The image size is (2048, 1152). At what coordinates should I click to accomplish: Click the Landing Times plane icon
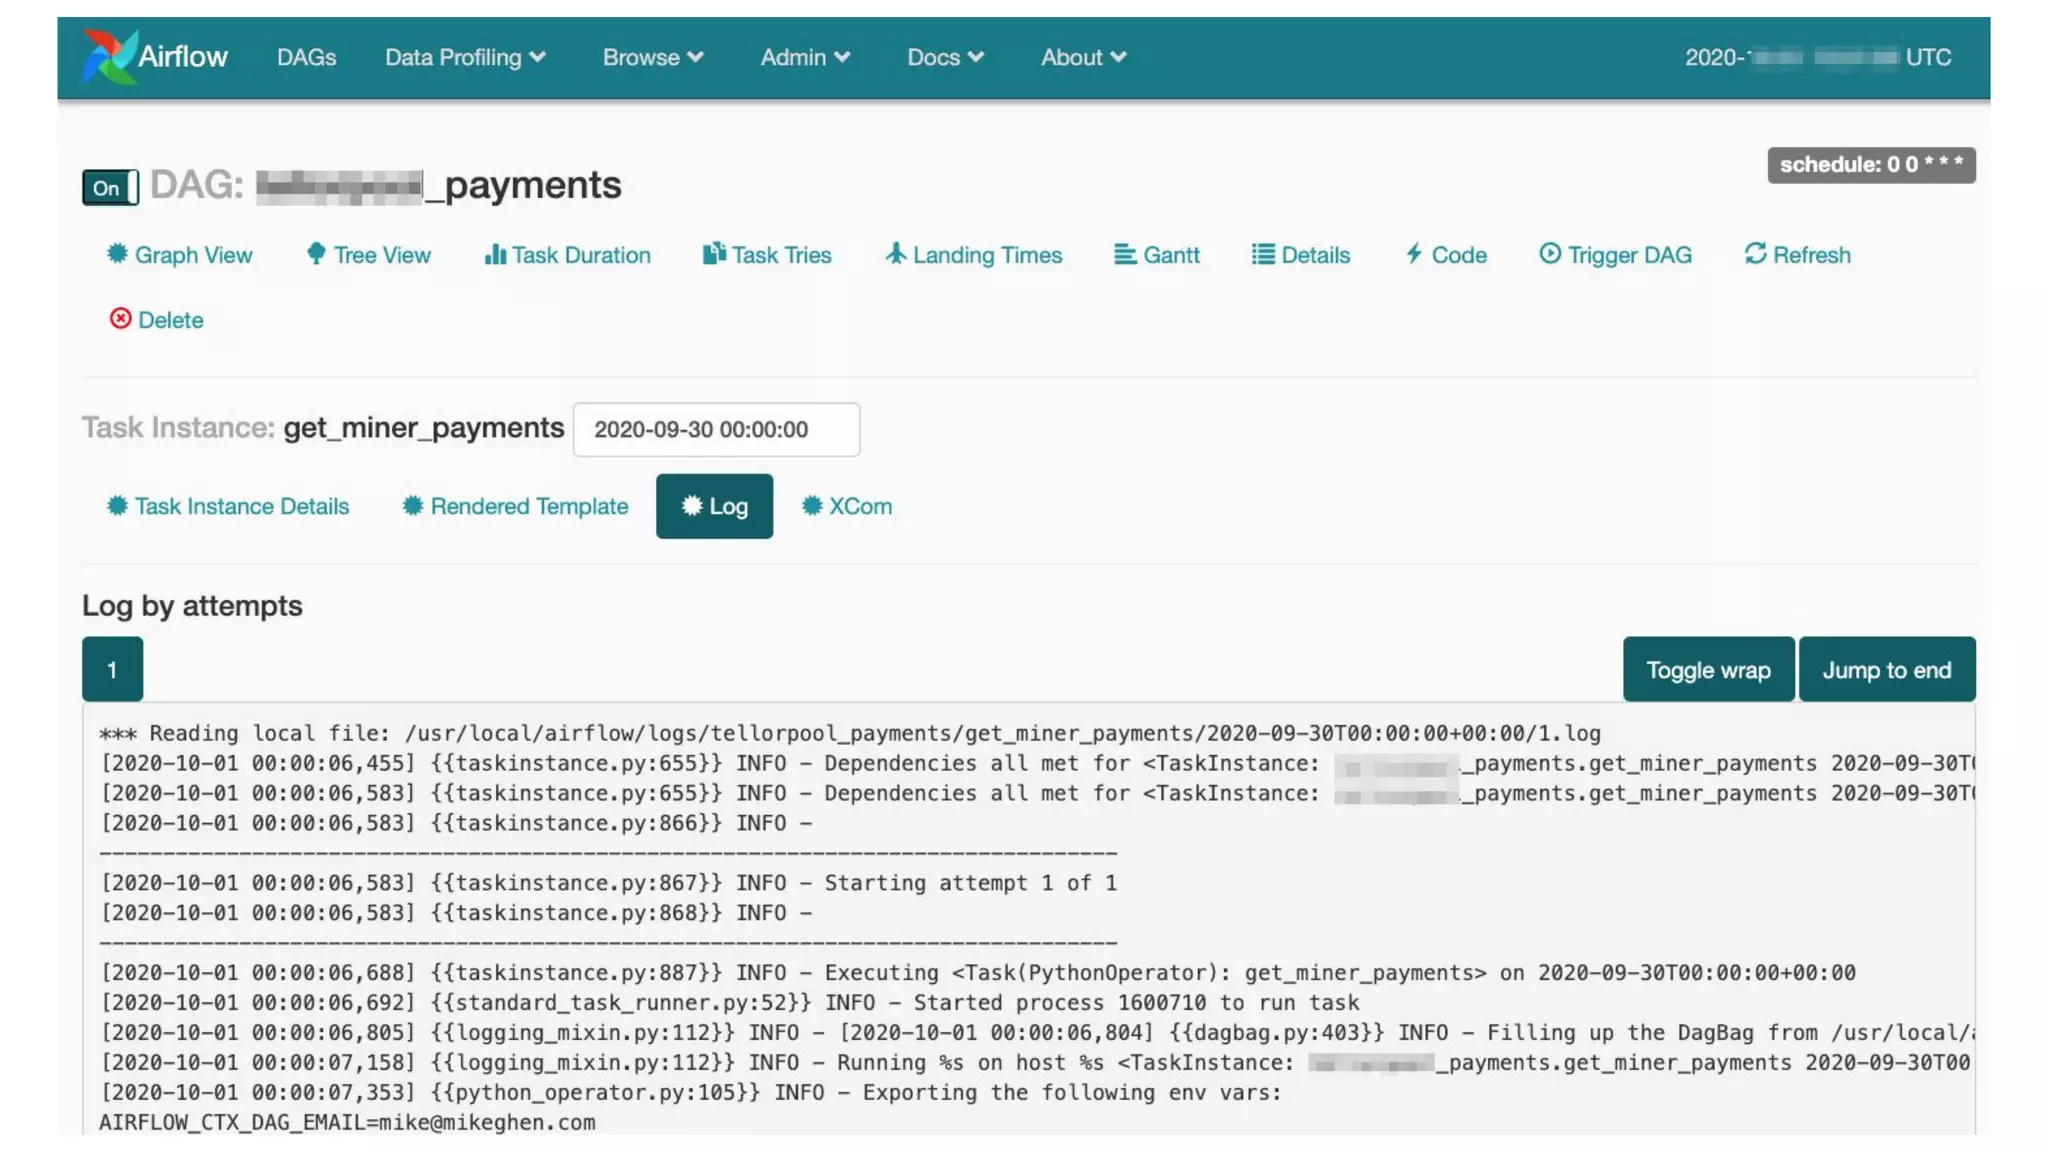895,254
